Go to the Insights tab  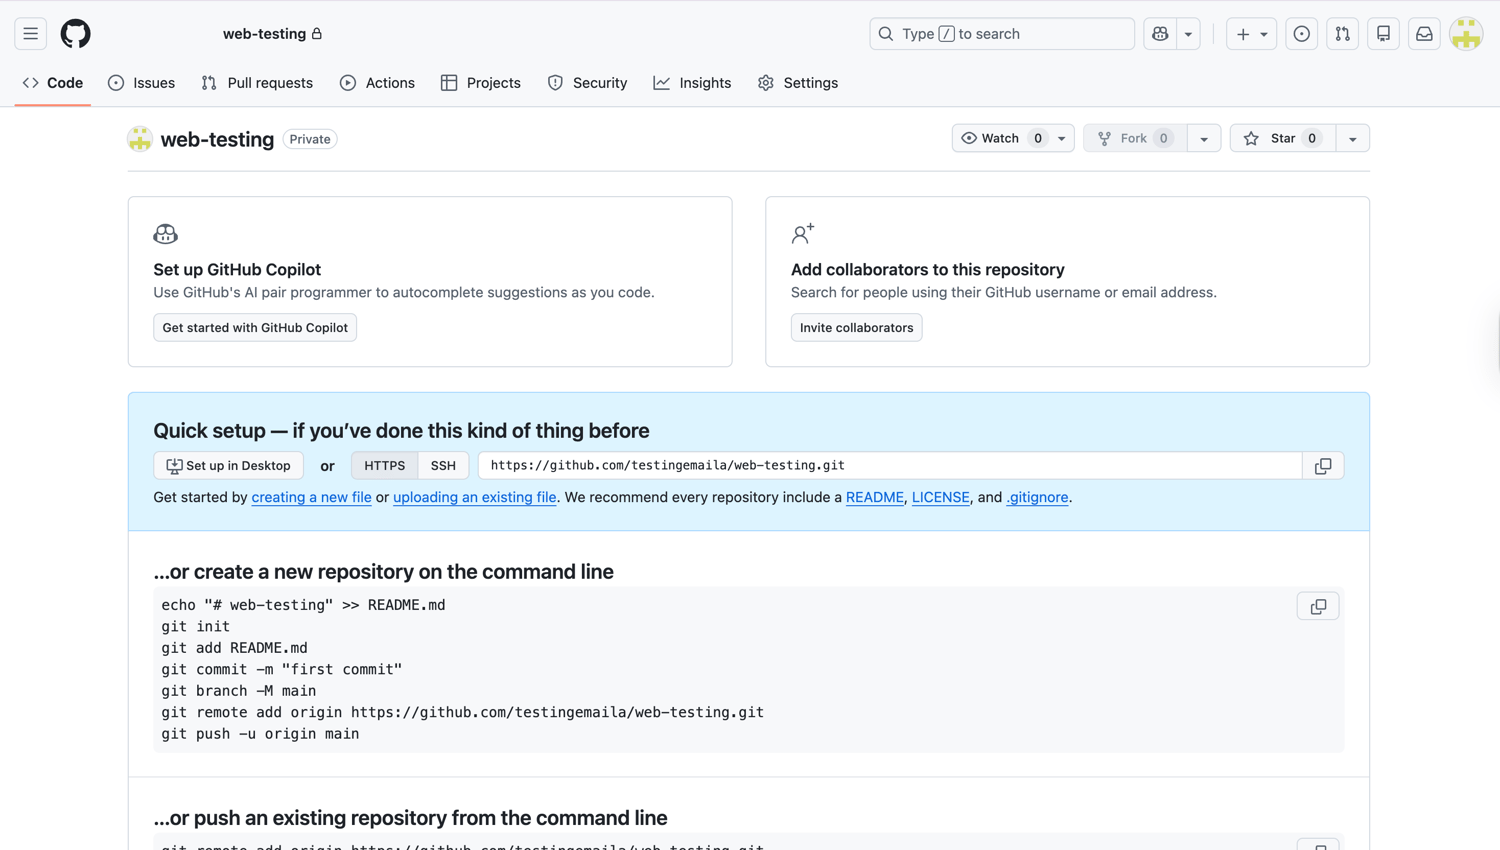pyautogui.click(x=692, y=83)
